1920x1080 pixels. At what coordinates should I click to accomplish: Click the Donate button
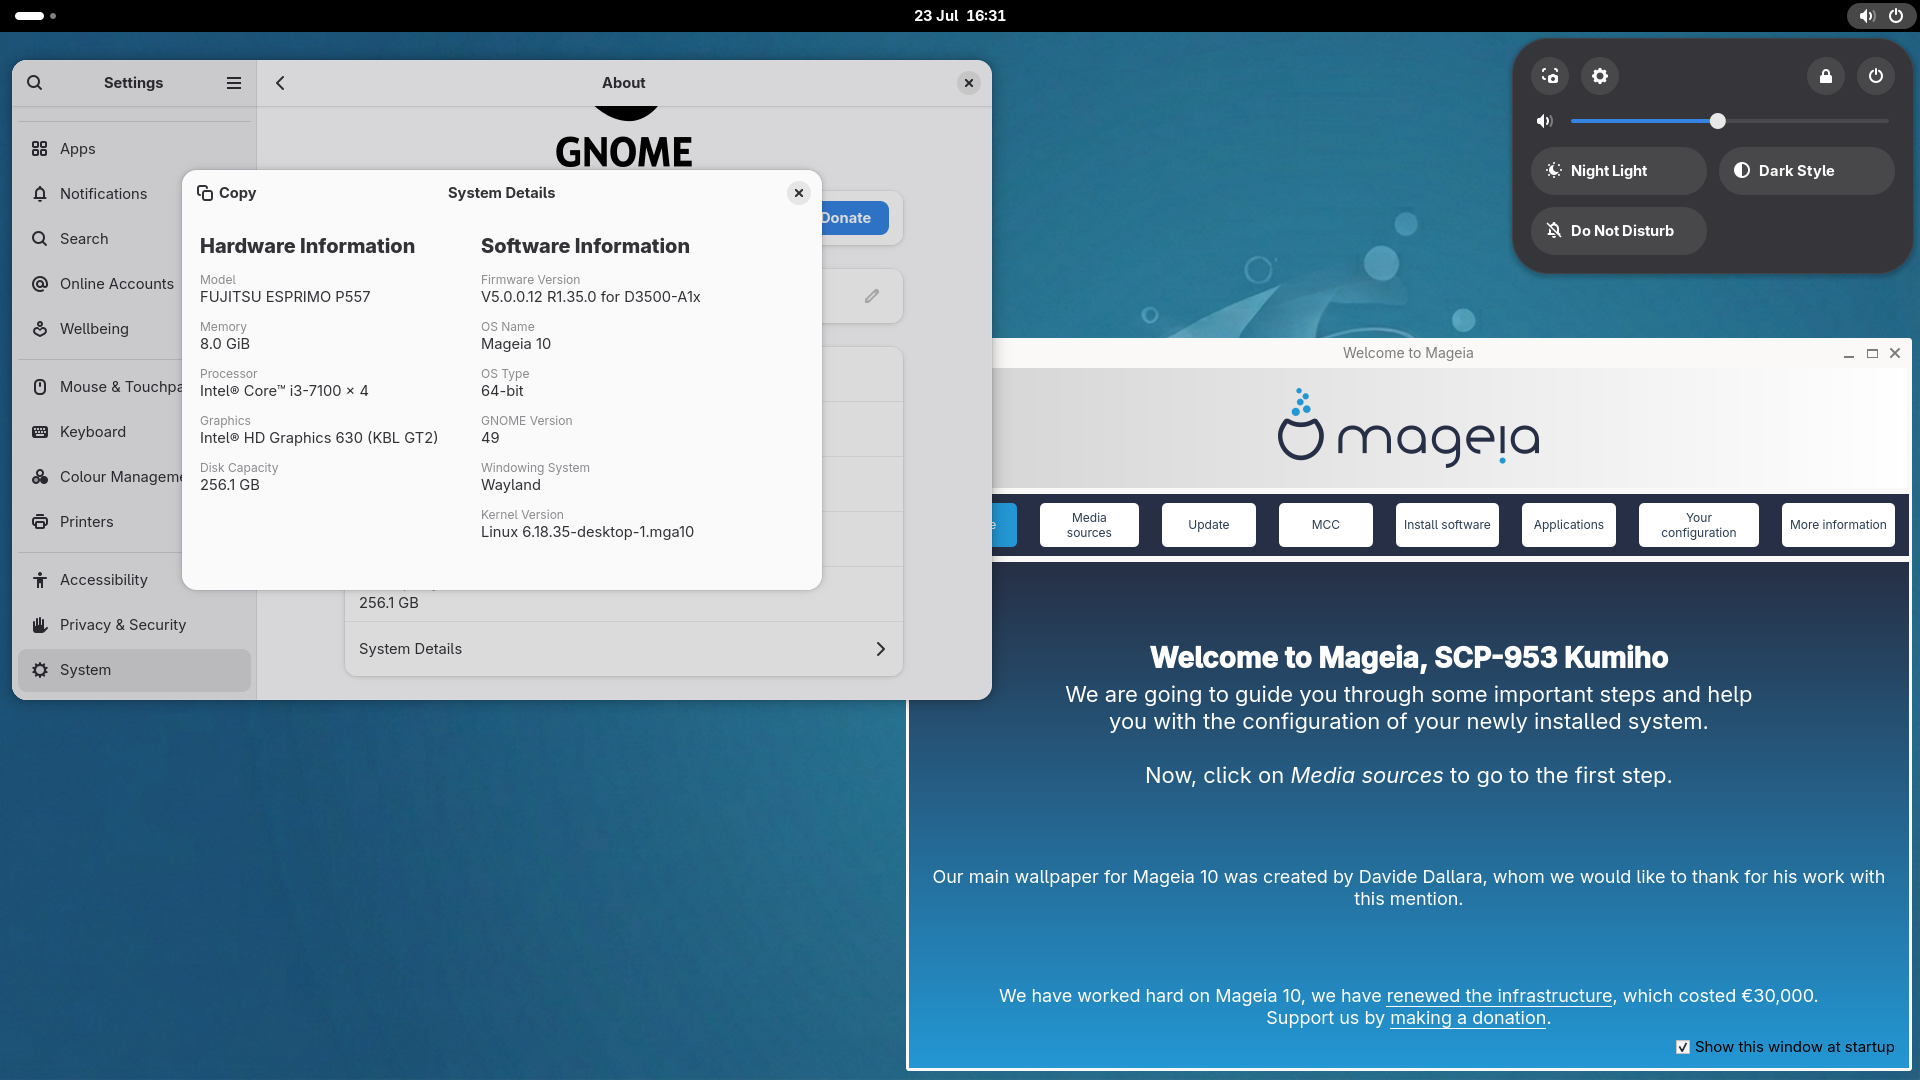[x=854, y=218]
